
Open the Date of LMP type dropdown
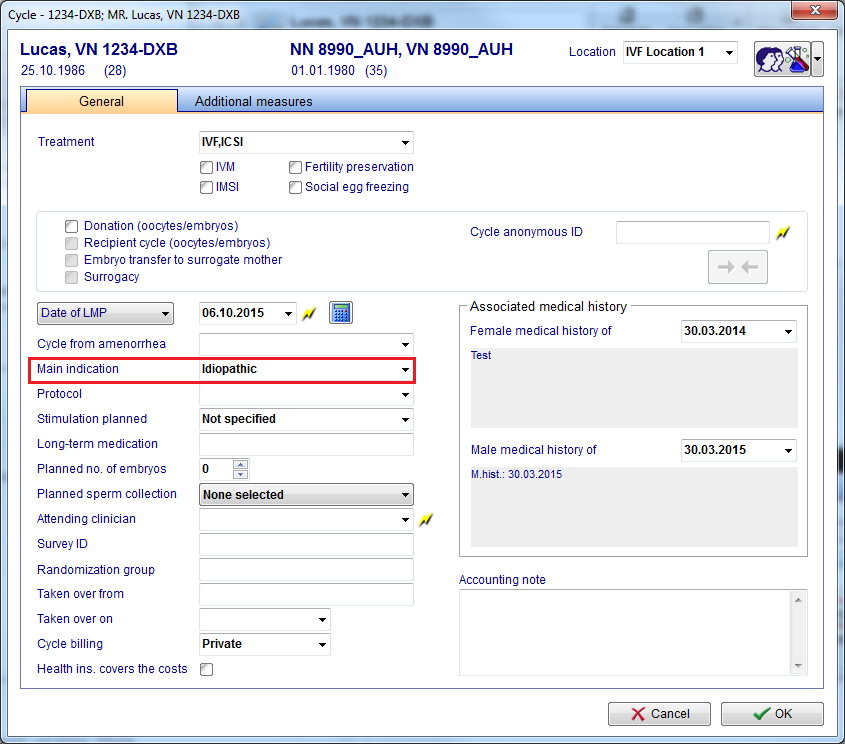[106, 313]
